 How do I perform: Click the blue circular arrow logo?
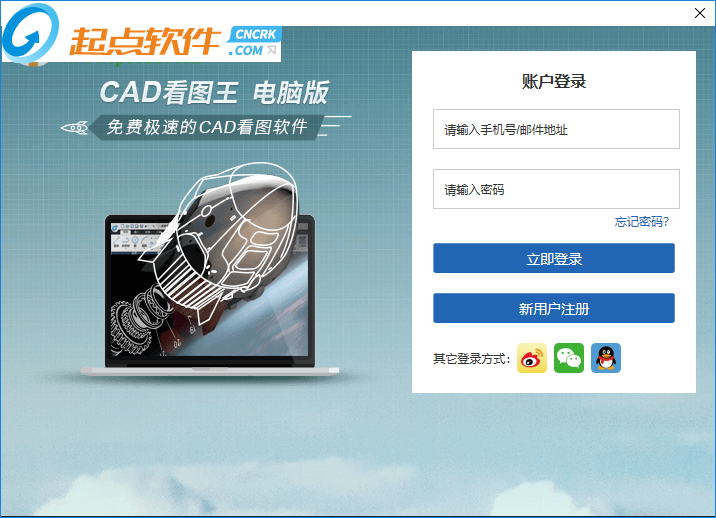[x=30, y=33]
